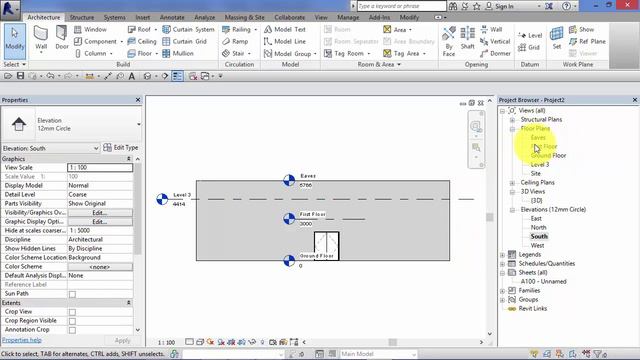The width and height of the screenshot is (640, 360).
Task: Collapse the Extents properties section
Action: pos(129,303)
